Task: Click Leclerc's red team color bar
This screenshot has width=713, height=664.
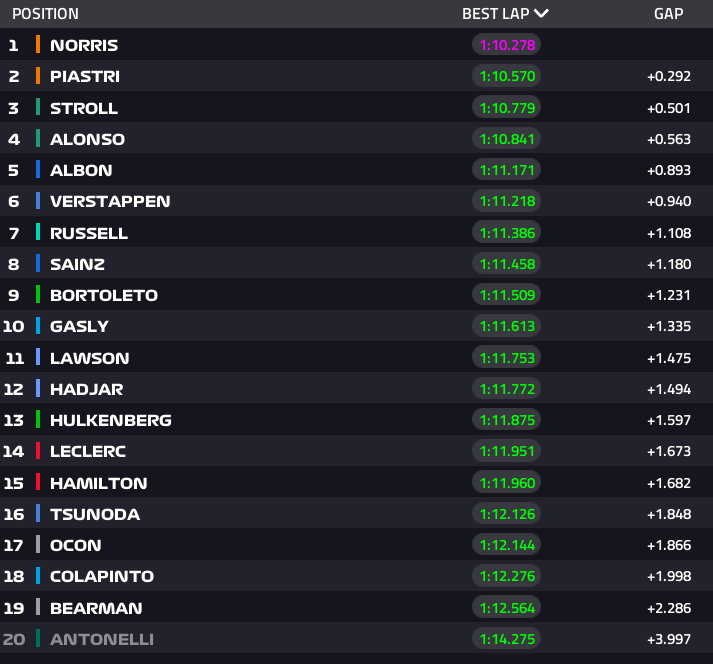Action: tap(37, 451)
